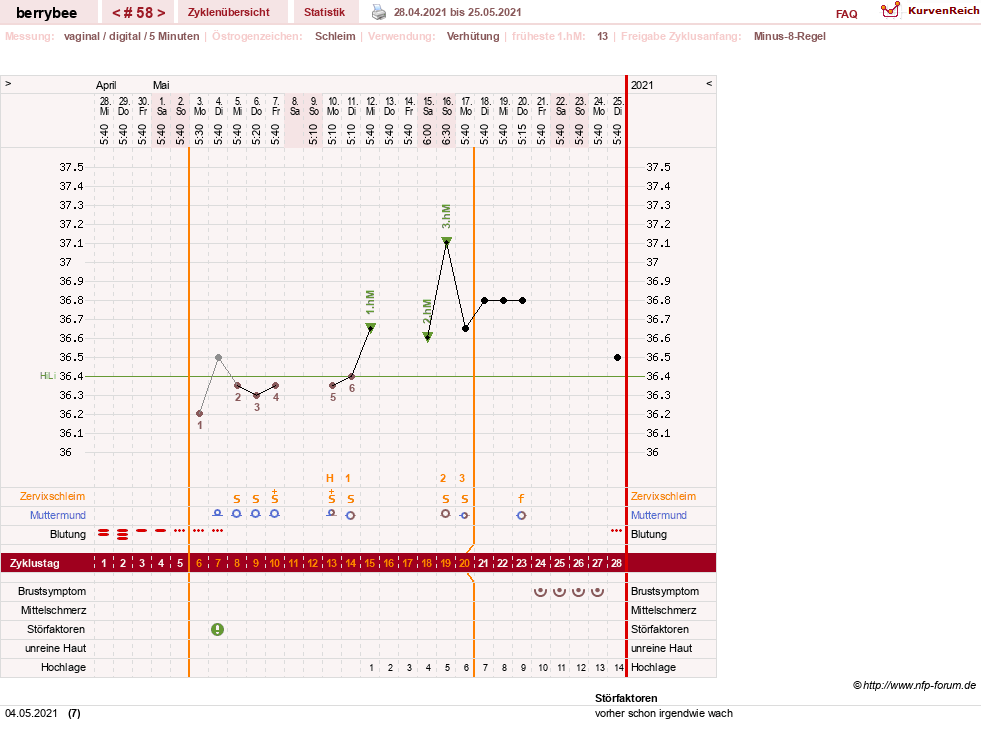Click the Muttermund symbol on May 4

(x=217, y=513)
